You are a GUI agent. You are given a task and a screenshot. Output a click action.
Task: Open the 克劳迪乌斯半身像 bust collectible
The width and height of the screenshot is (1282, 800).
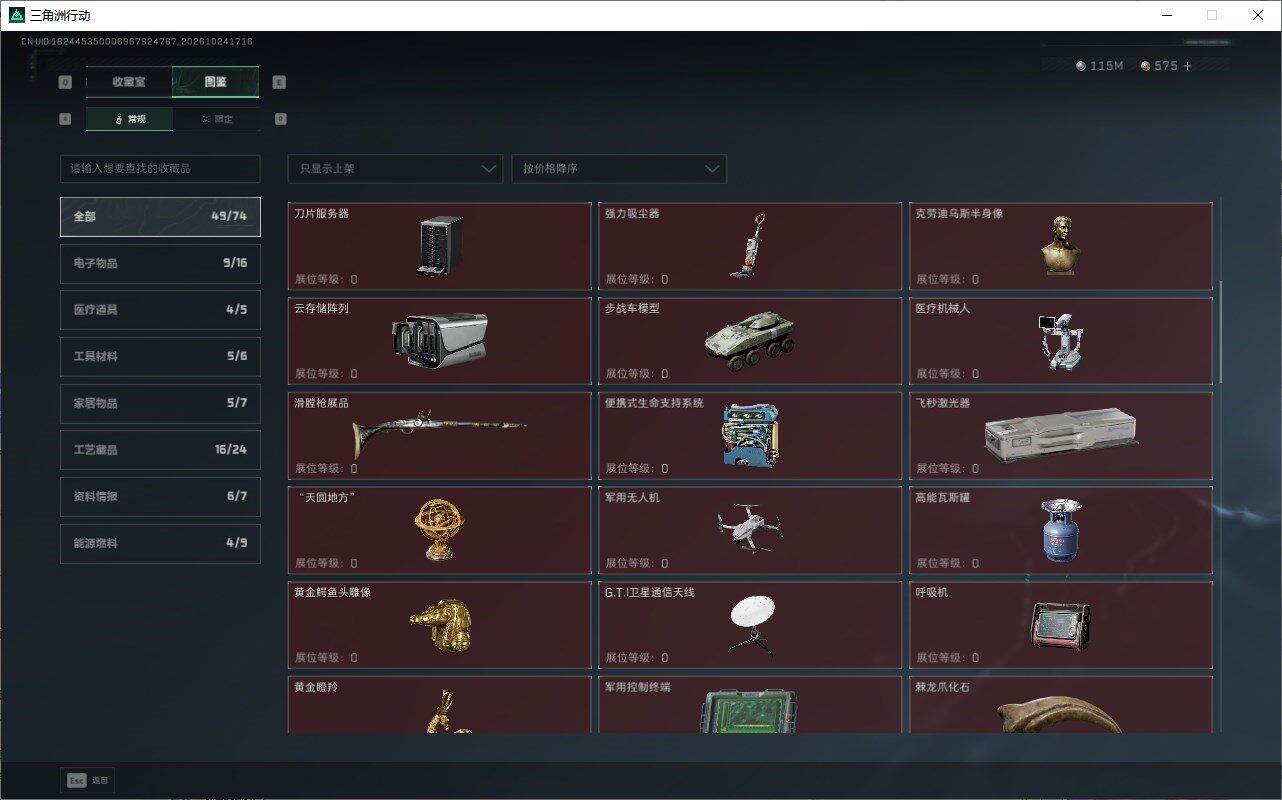tap(1061, 246)
